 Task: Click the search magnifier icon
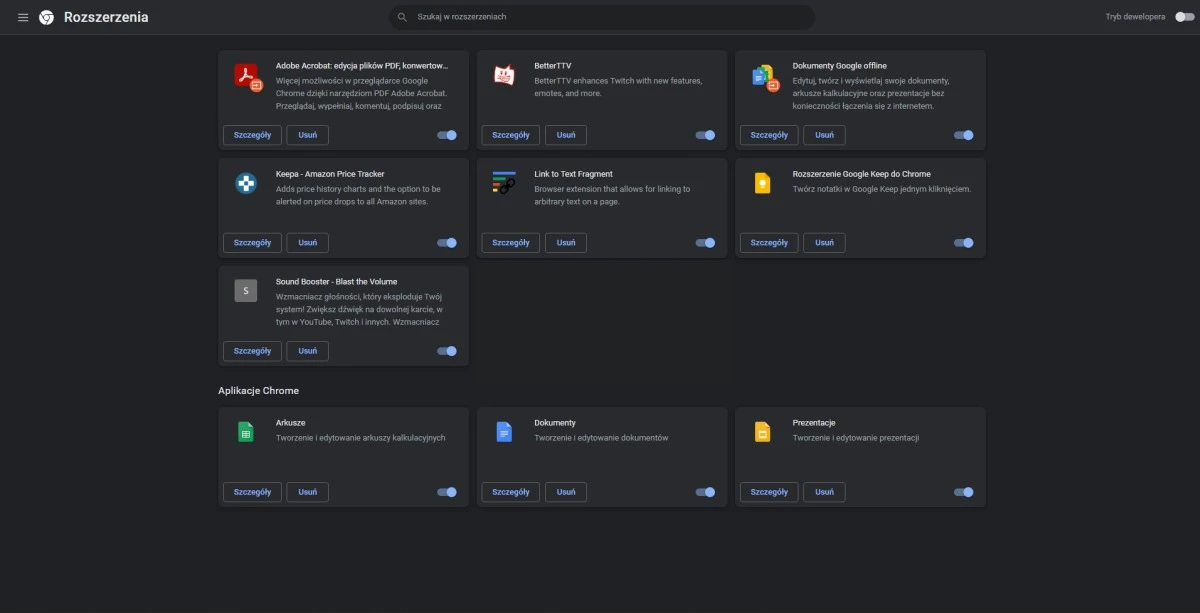(402, 17)
